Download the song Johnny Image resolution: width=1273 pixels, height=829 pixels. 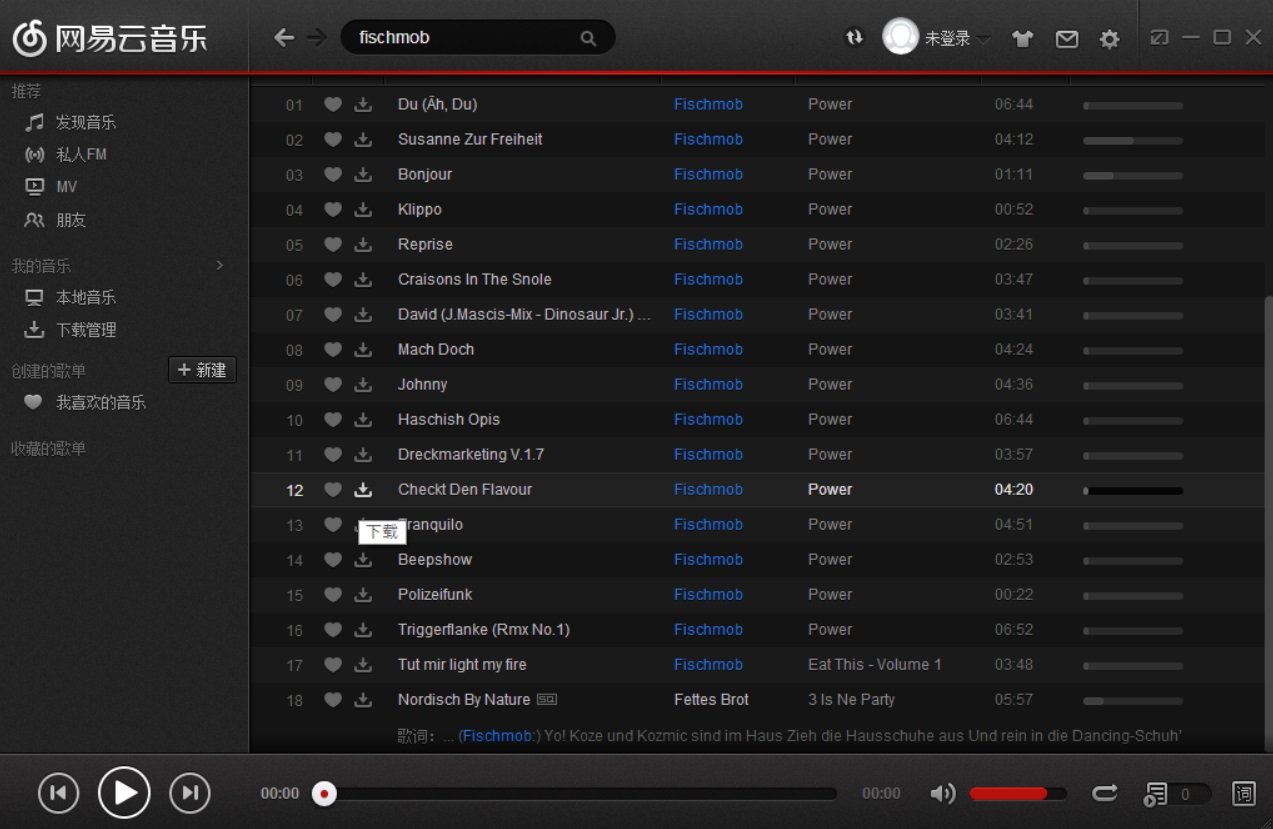pyautogui.click(x=363, y=384)
